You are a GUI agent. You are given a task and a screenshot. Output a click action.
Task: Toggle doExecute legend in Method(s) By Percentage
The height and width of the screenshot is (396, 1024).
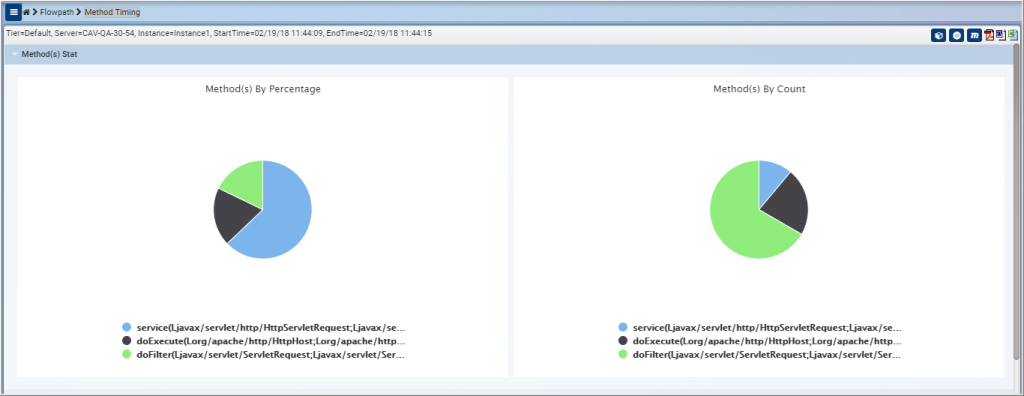264,341
